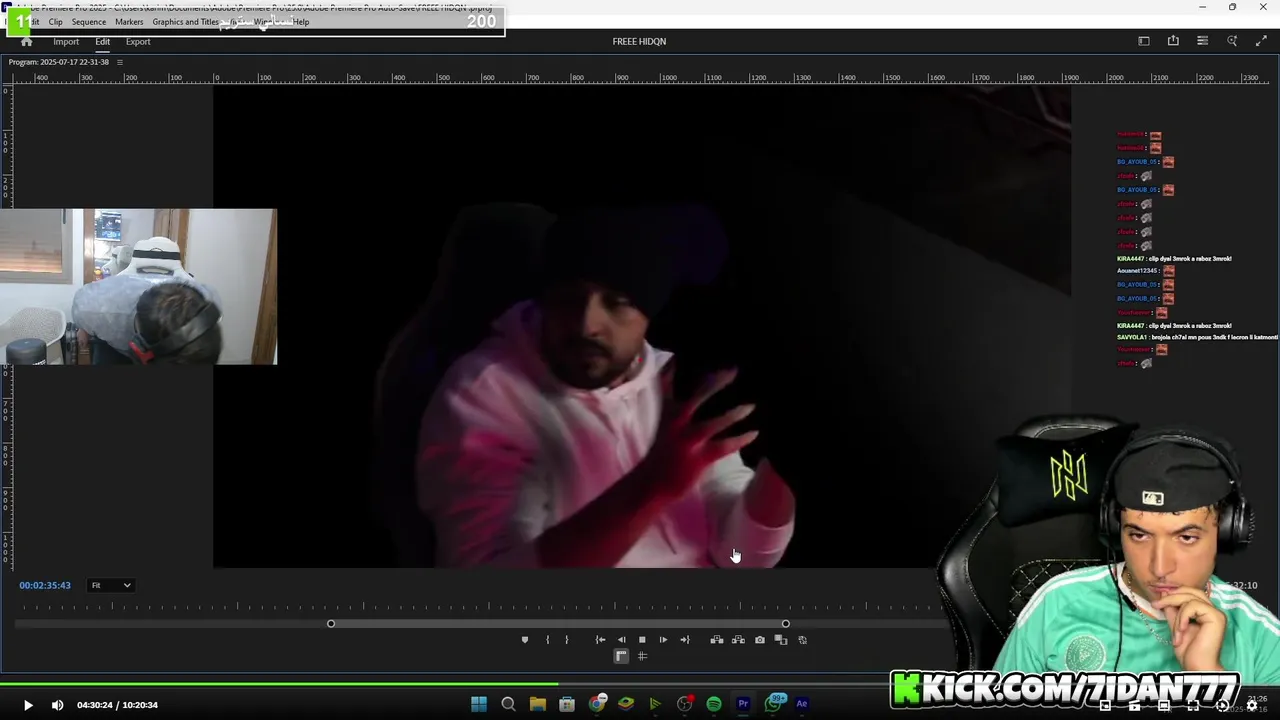The width and height of the screenshot is (1280, 720).
Task: Toggle proxies button in transport row
Action: (x=802, y=640)
